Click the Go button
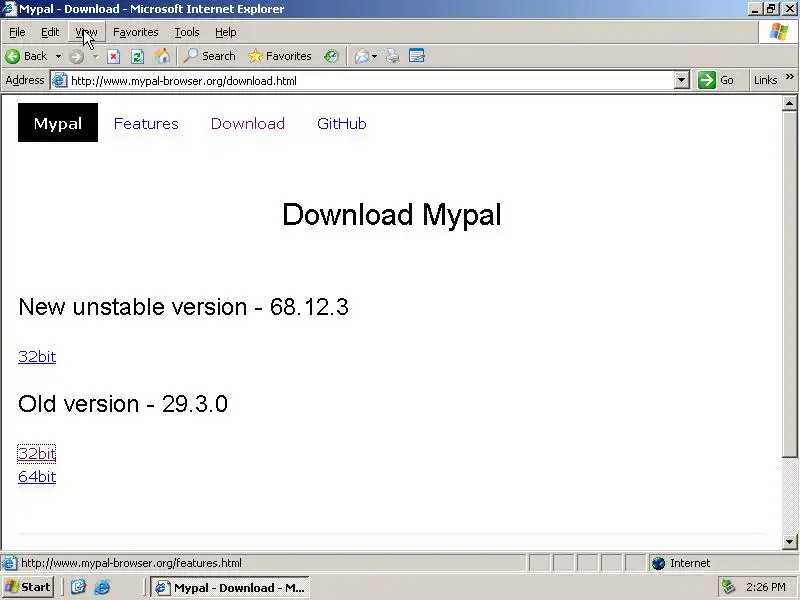This screenshot has height=600, width=800. 716,80
